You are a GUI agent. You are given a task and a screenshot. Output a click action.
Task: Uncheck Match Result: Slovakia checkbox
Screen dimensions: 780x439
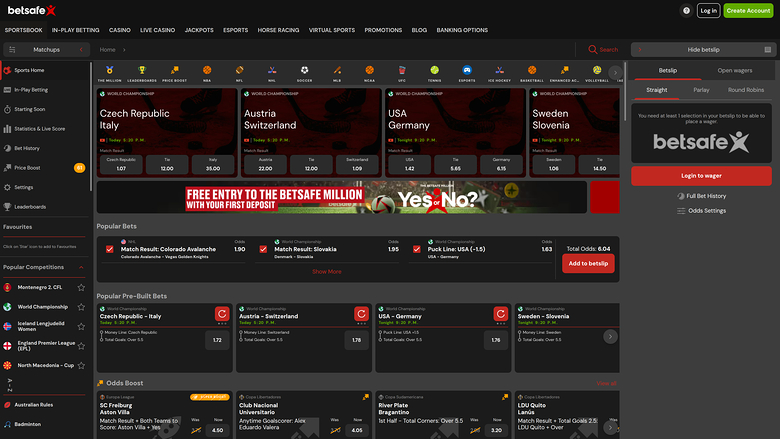click(263, 249)
